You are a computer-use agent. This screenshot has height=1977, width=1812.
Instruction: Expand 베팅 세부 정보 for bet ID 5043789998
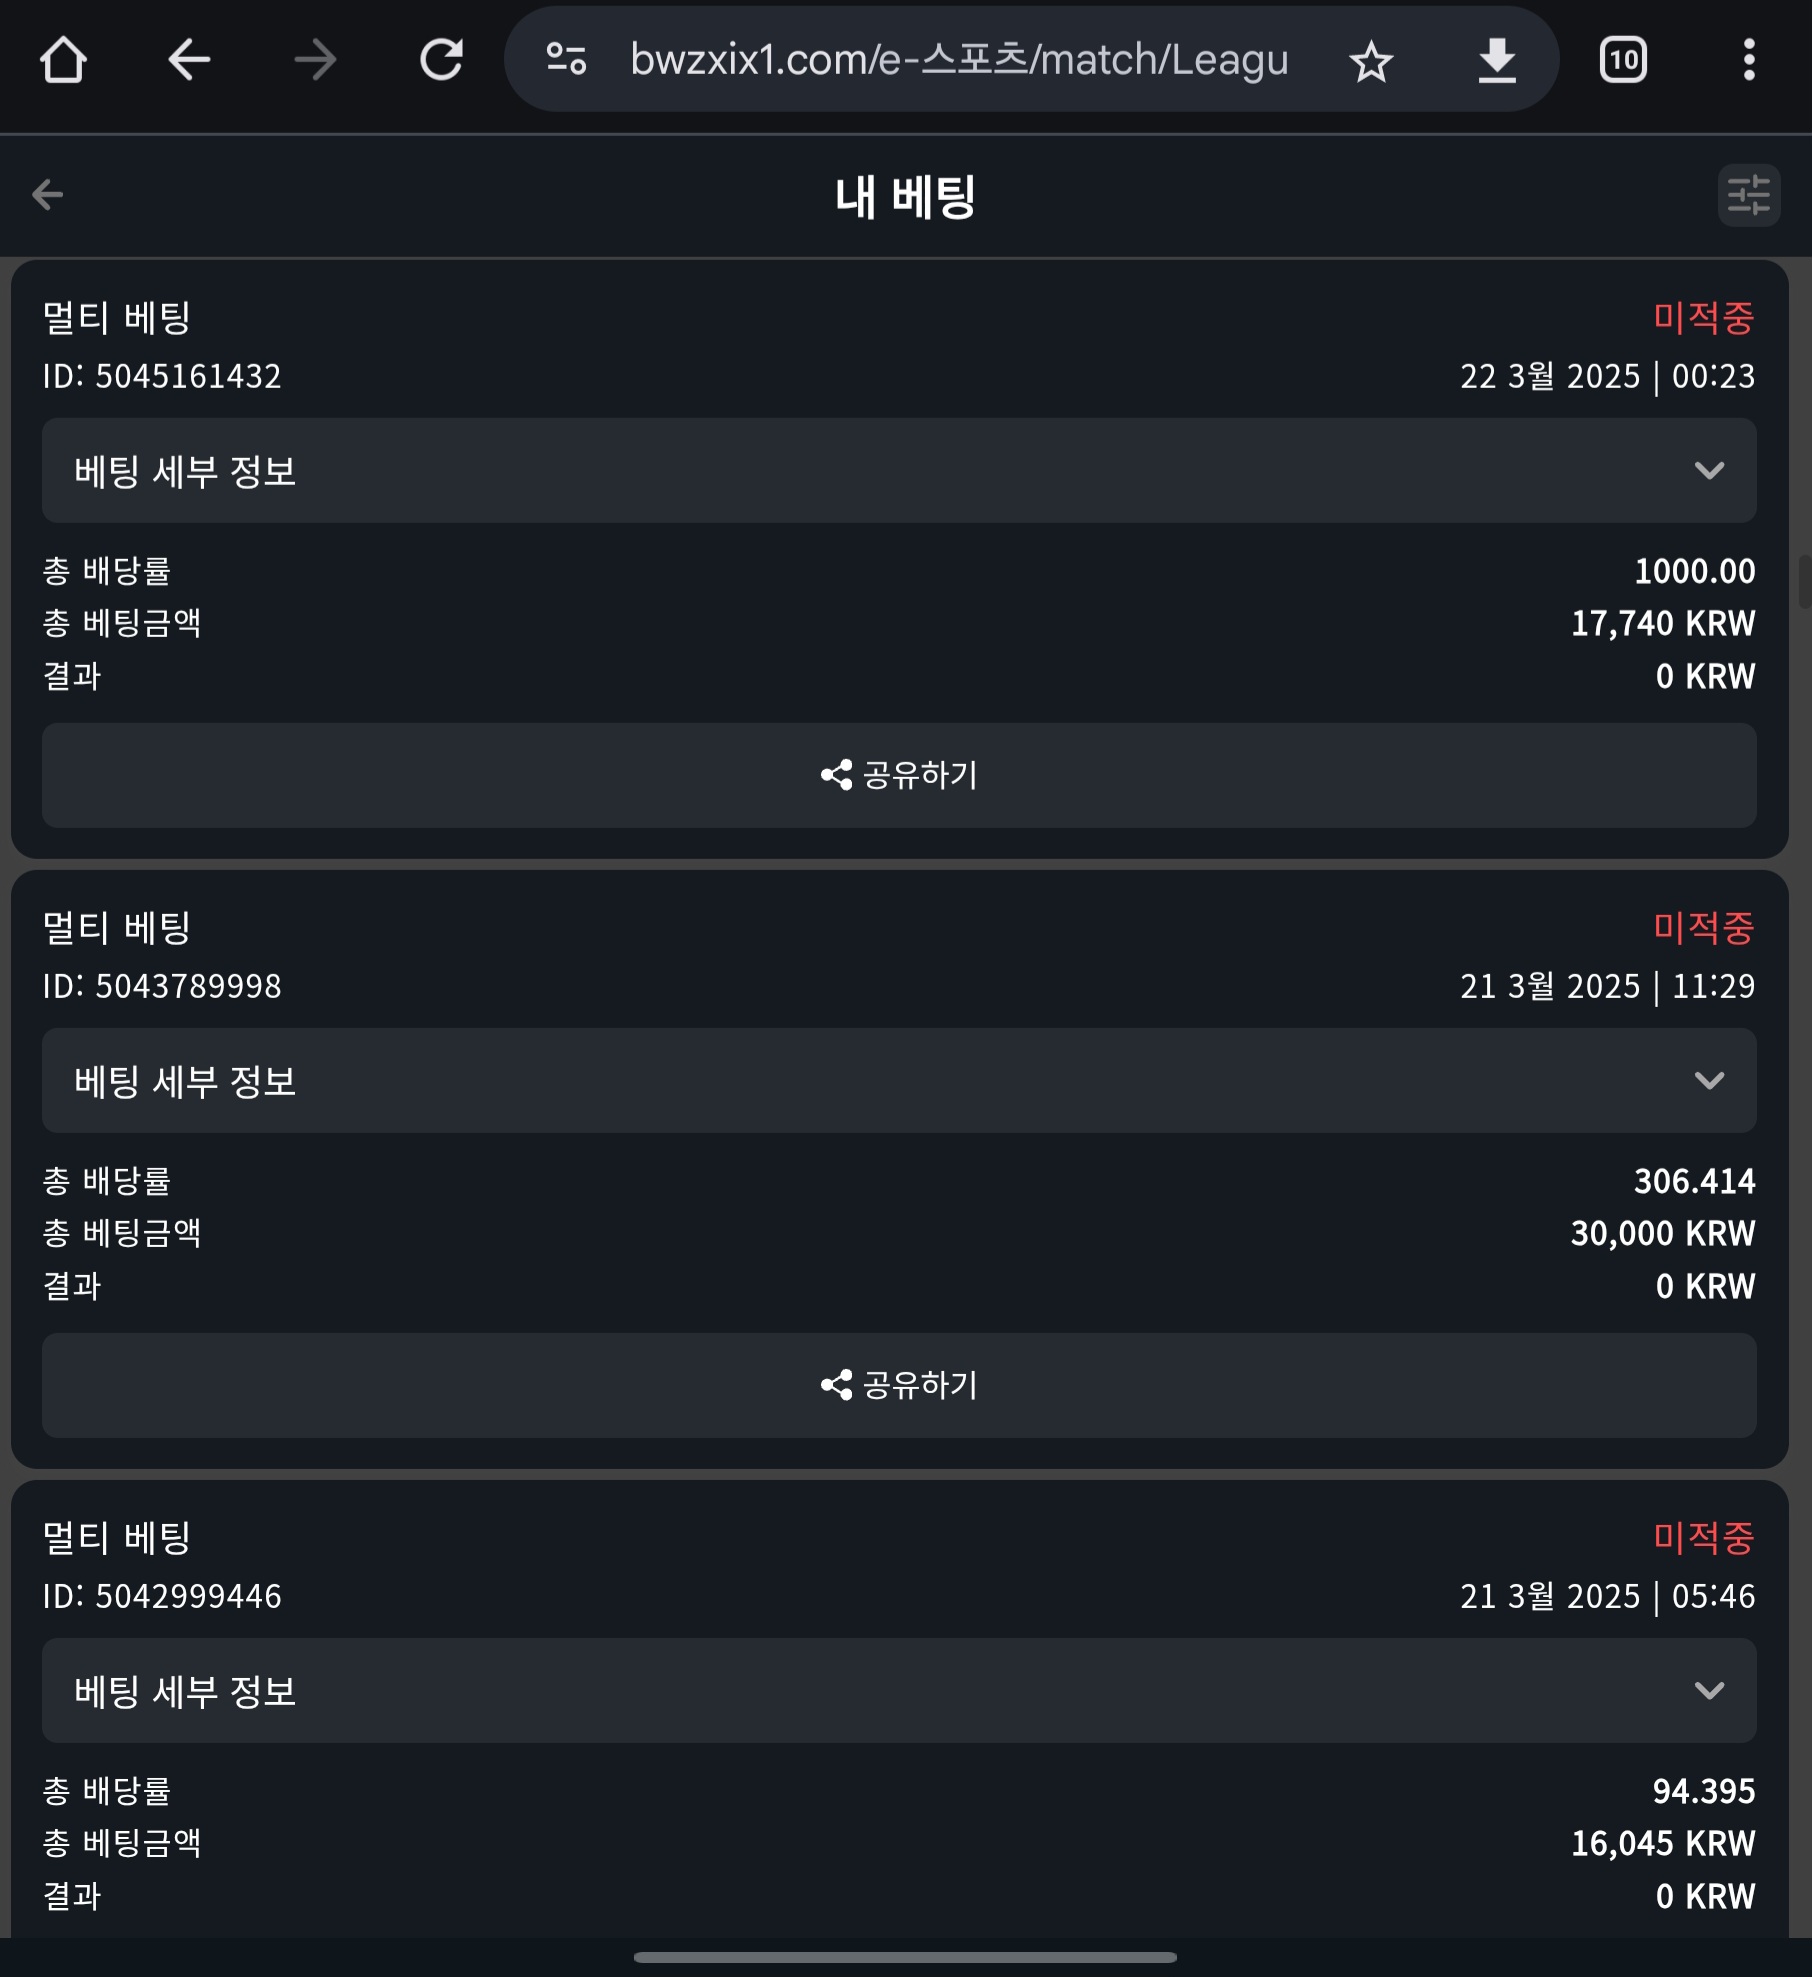coord(899,1080)
